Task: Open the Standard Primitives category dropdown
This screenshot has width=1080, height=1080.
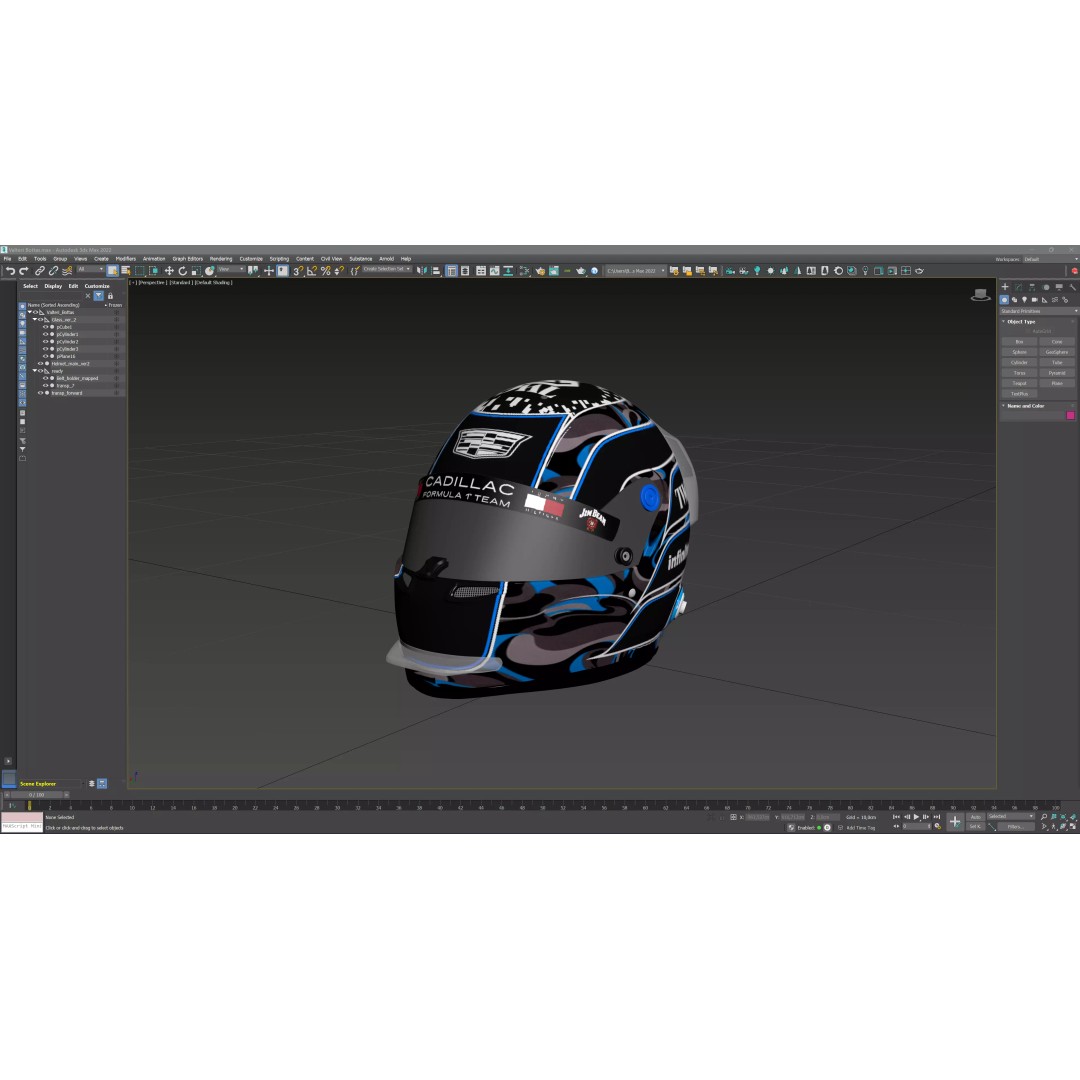Action: coord(1039,311)
